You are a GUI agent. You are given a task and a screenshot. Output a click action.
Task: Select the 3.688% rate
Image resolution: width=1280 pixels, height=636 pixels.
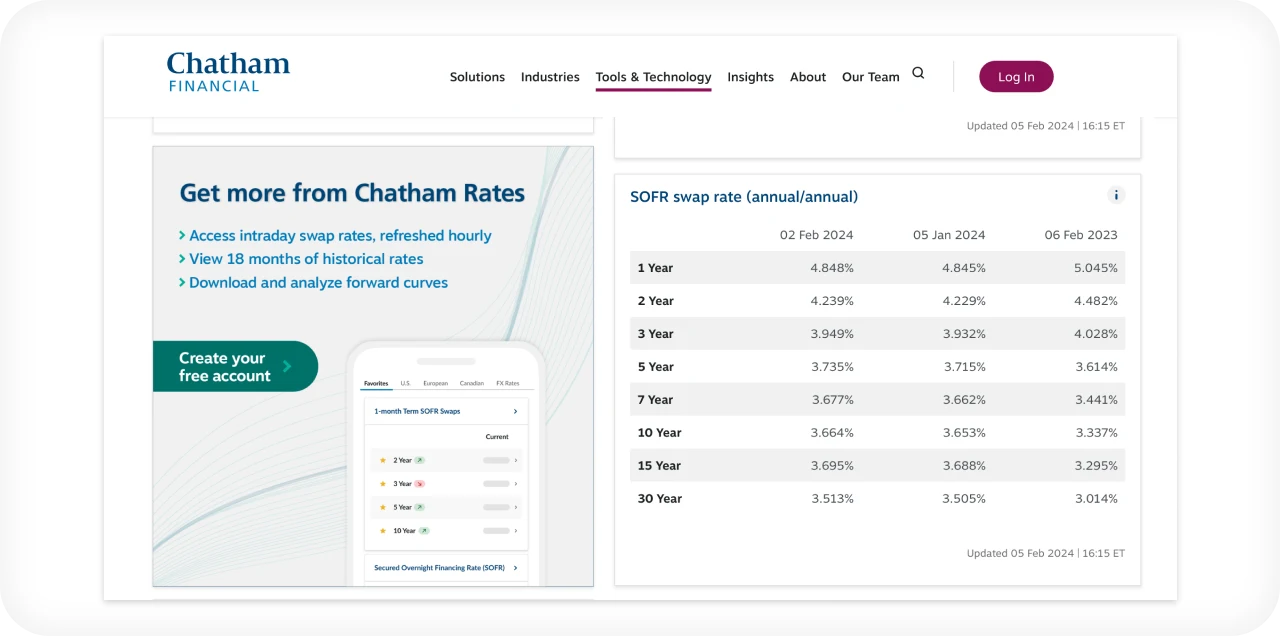pyautogui.click(x=964, y=466)
